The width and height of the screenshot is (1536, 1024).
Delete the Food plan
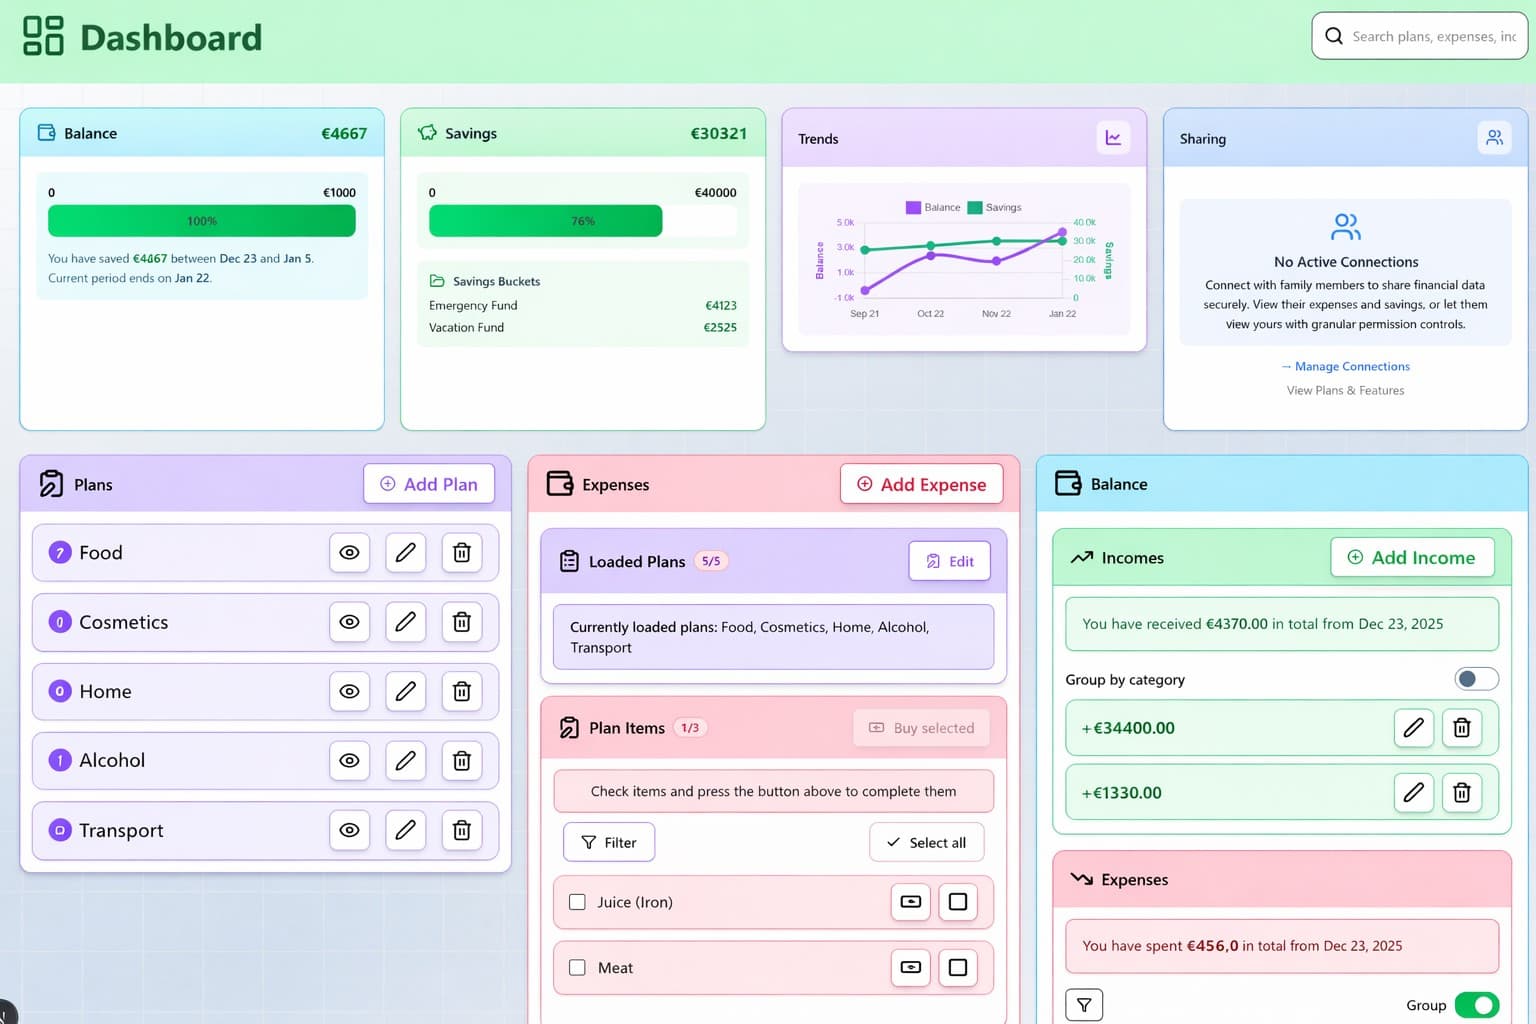(462, 552)
